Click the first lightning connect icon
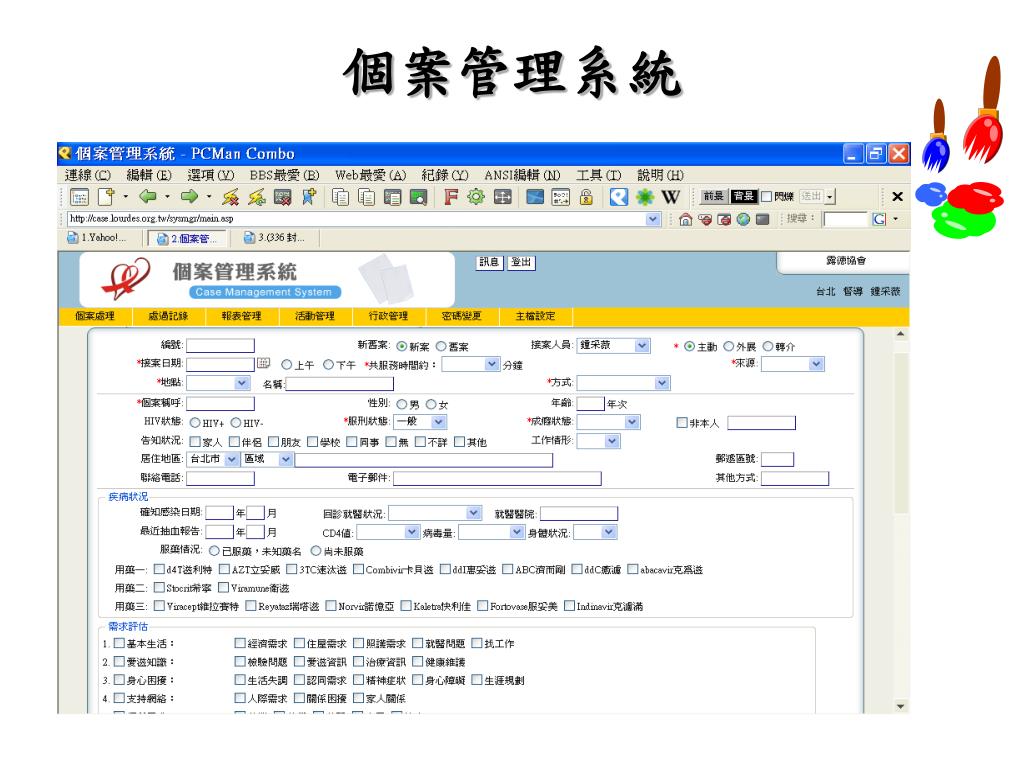 [x=230, y=197]
